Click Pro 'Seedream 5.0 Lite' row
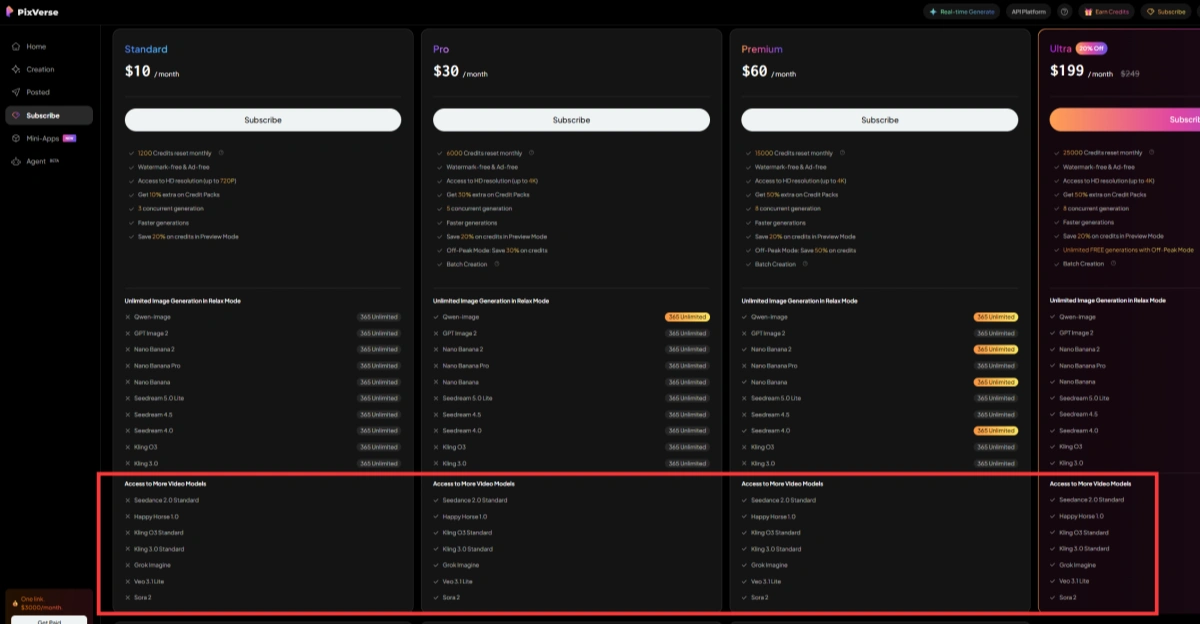Viewport: 1200px width, 624px height. point(571,398)
